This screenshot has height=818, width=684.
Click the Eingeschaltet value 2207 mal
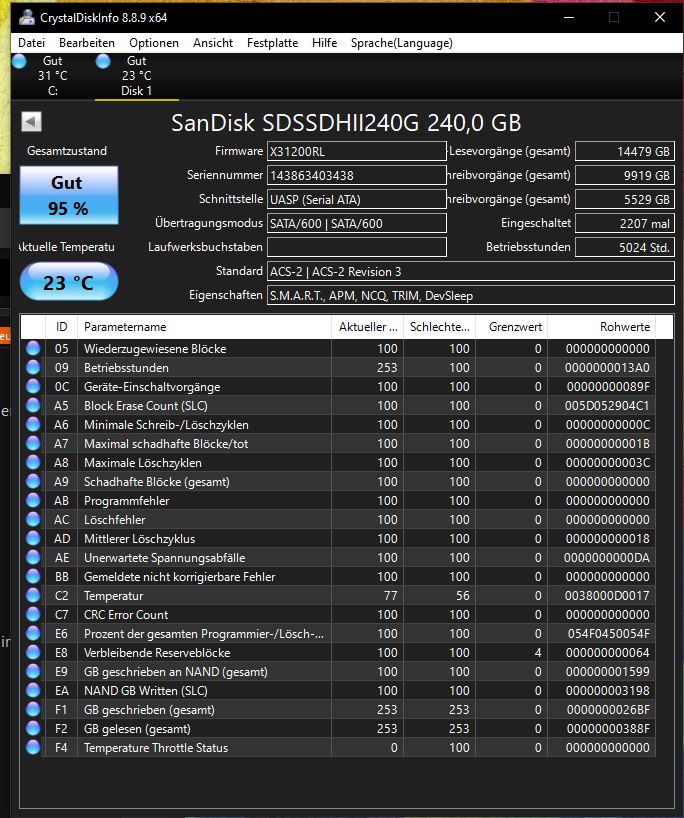[625, 223]
